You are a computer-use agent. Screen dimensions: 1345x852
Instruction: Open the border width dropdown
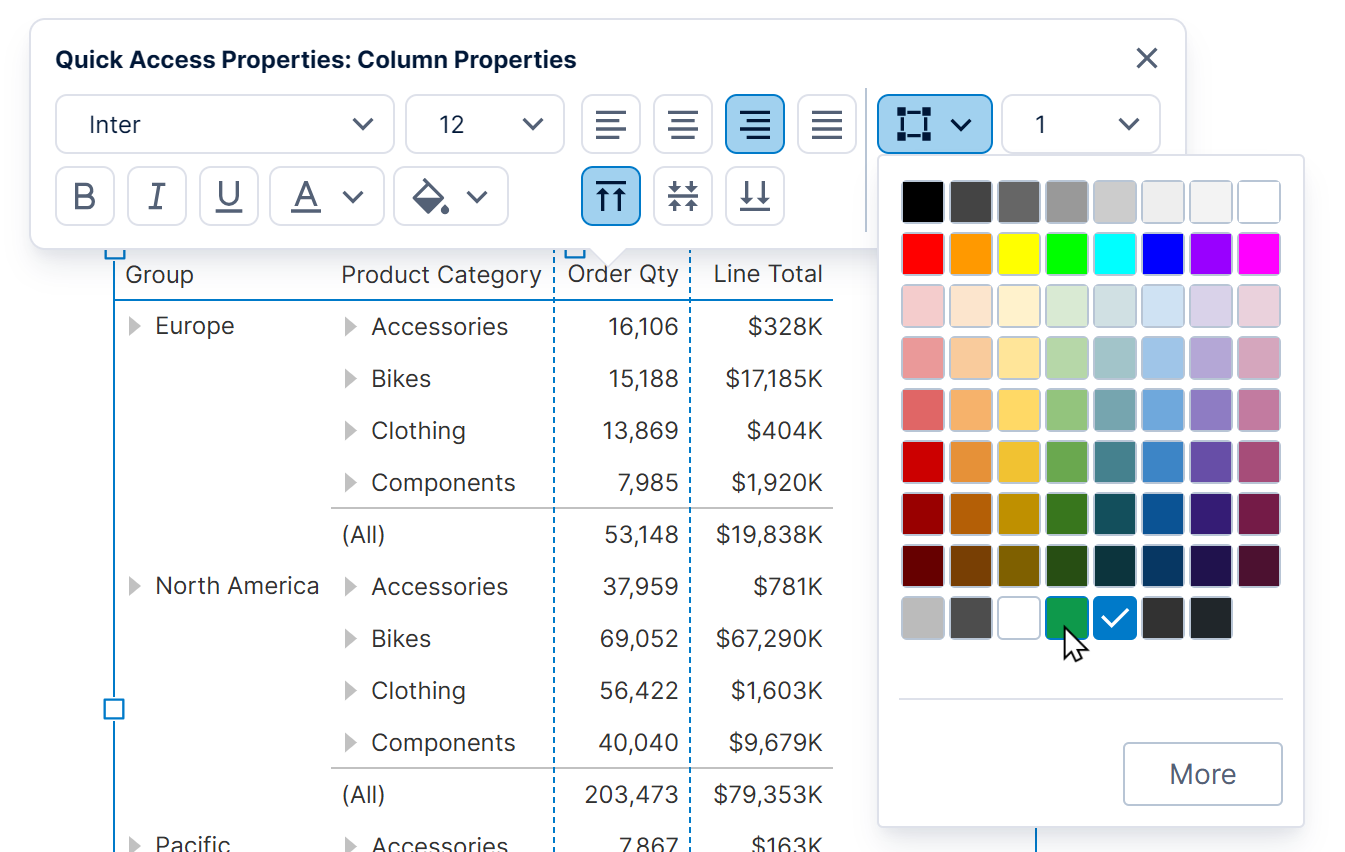click(x=1081, y=124)
